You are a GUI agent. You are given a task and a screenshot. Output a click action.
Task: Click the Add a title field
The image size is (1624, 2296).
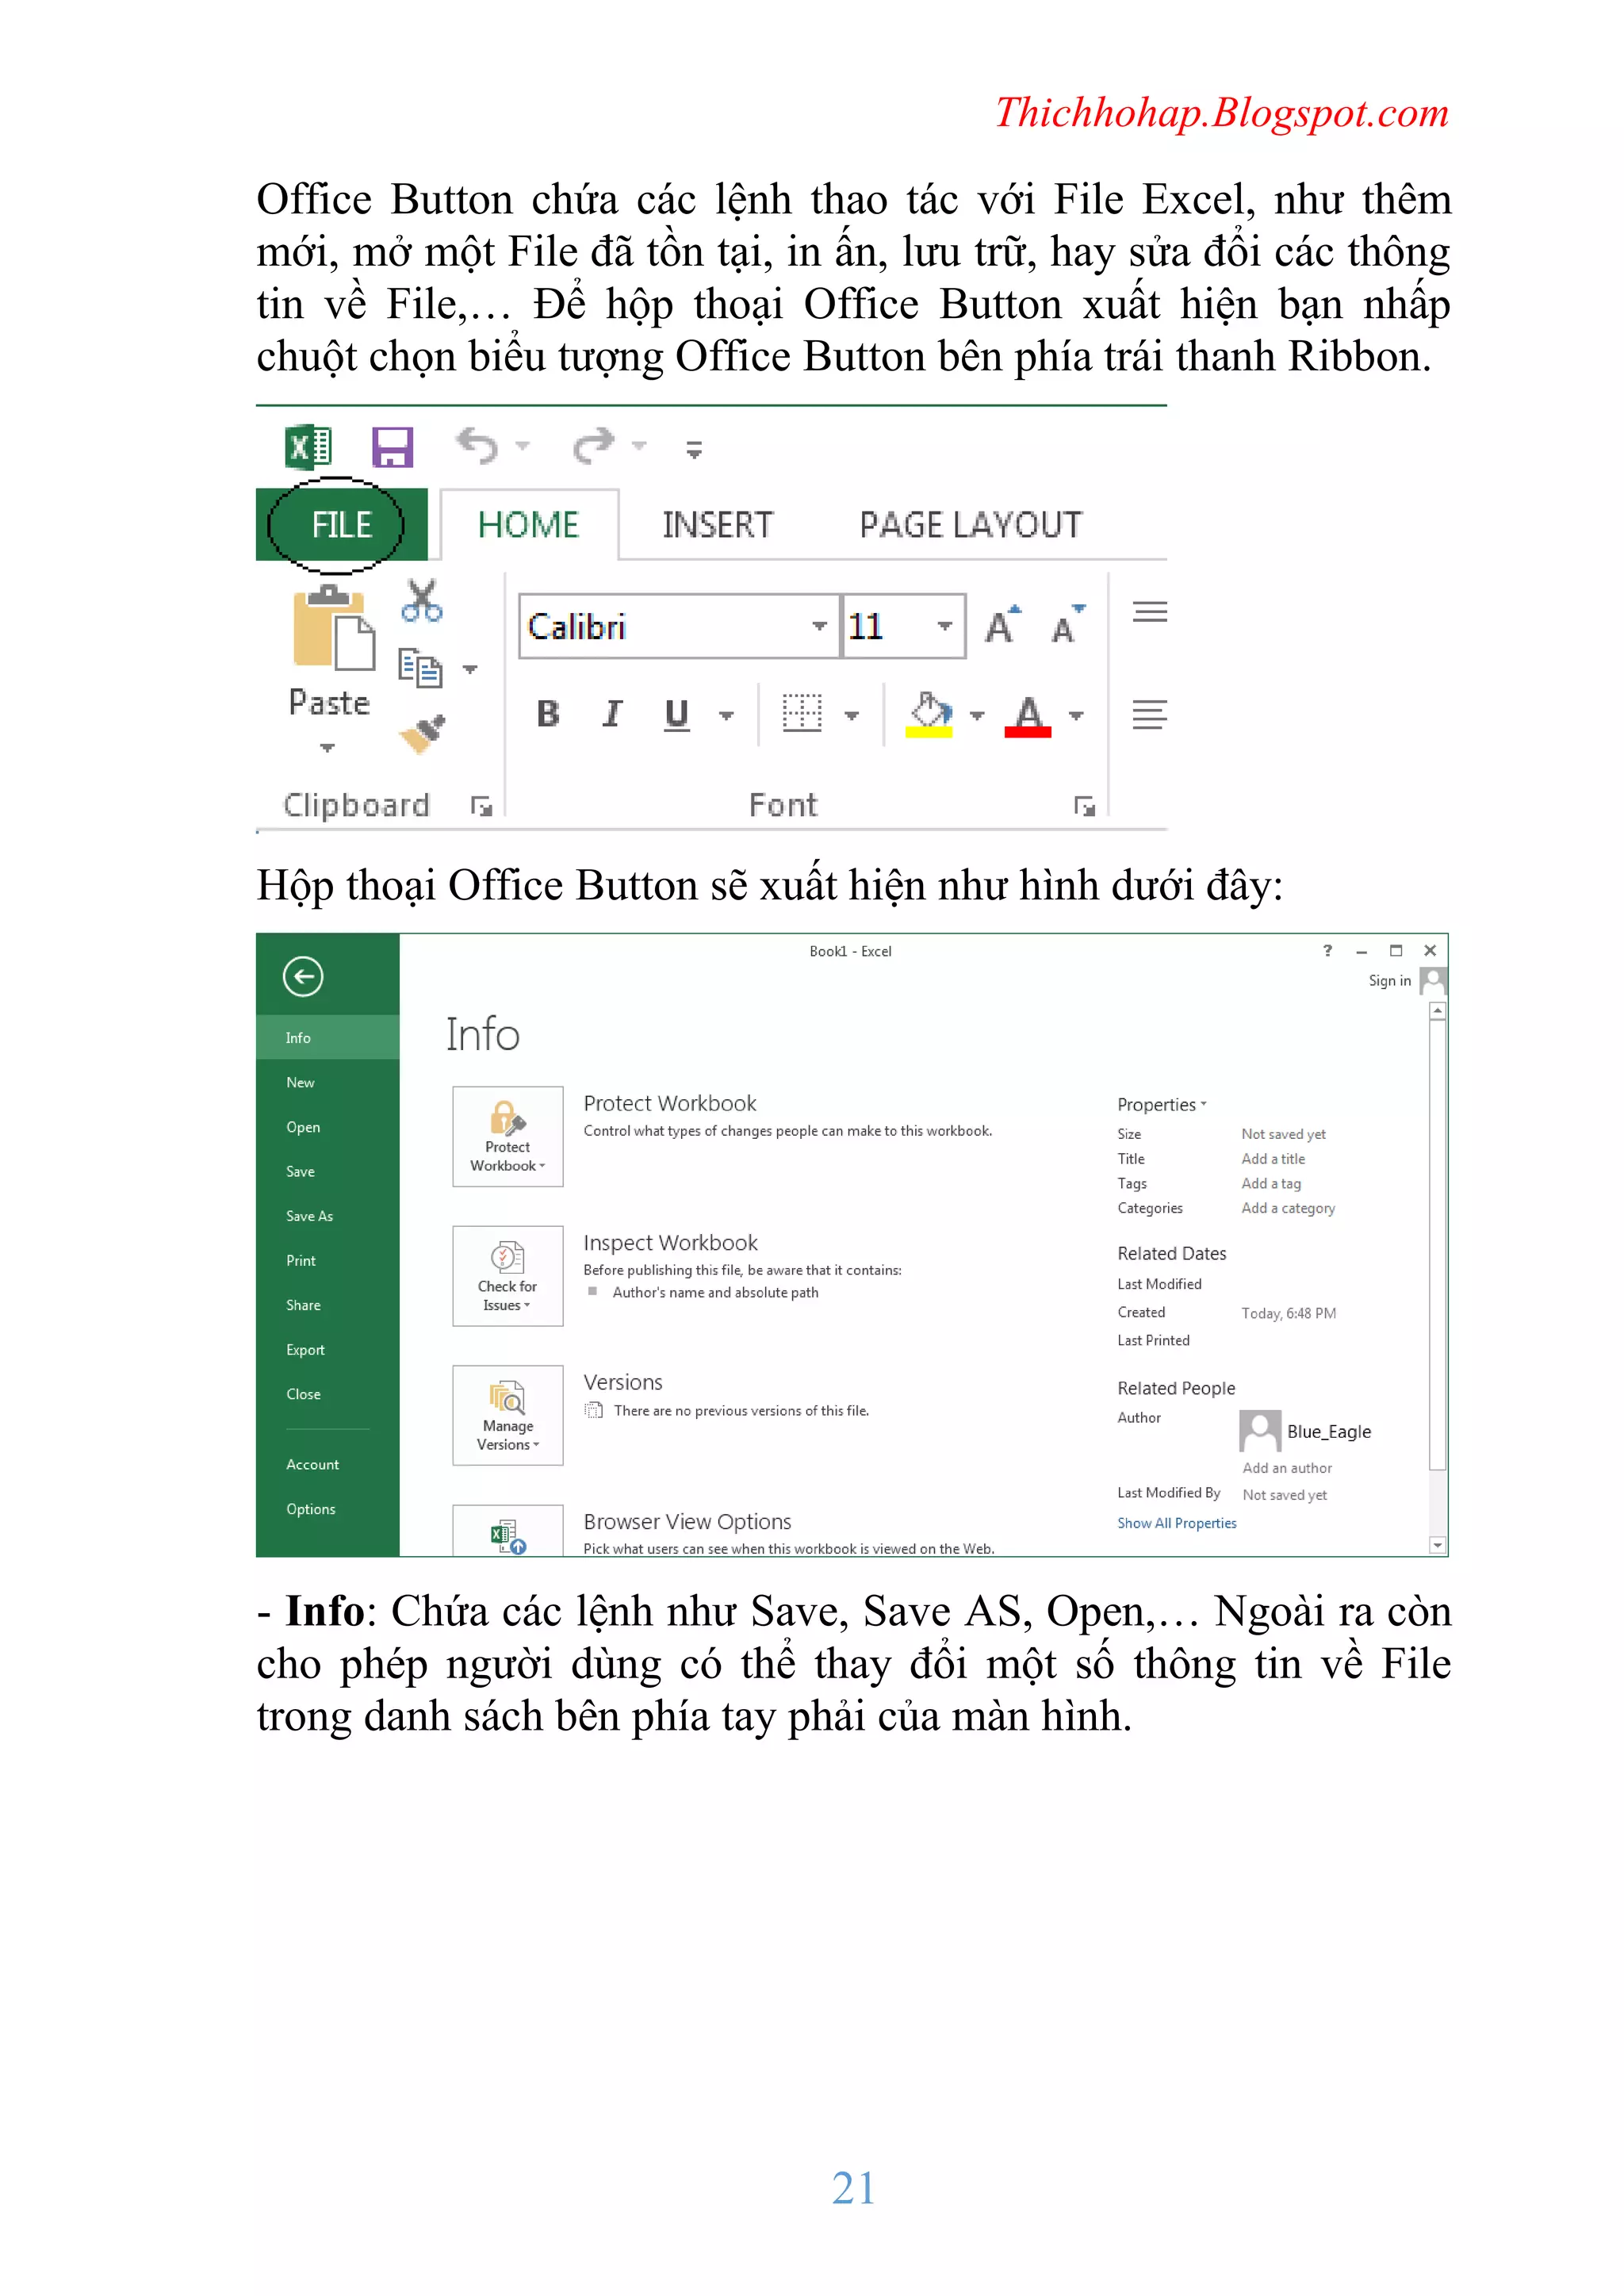point(1273,1159)
